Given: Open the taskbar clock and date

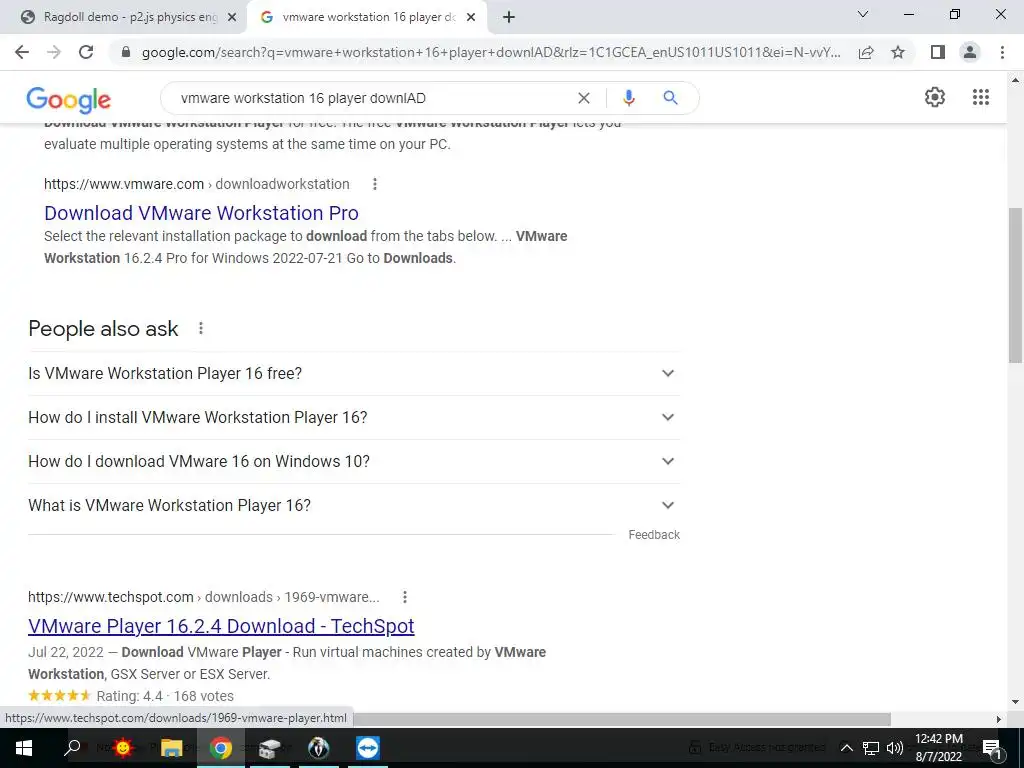Looking at the screenshot, I should coord(938,748).
